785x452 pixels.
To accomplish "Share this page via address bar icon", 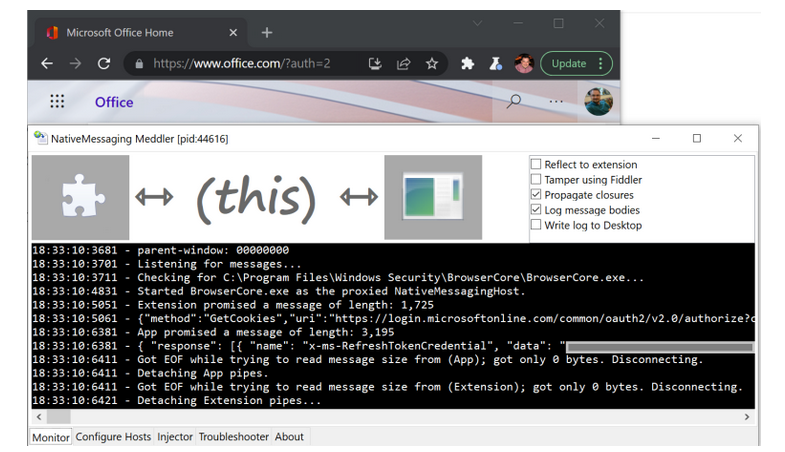I will (404, 64).
